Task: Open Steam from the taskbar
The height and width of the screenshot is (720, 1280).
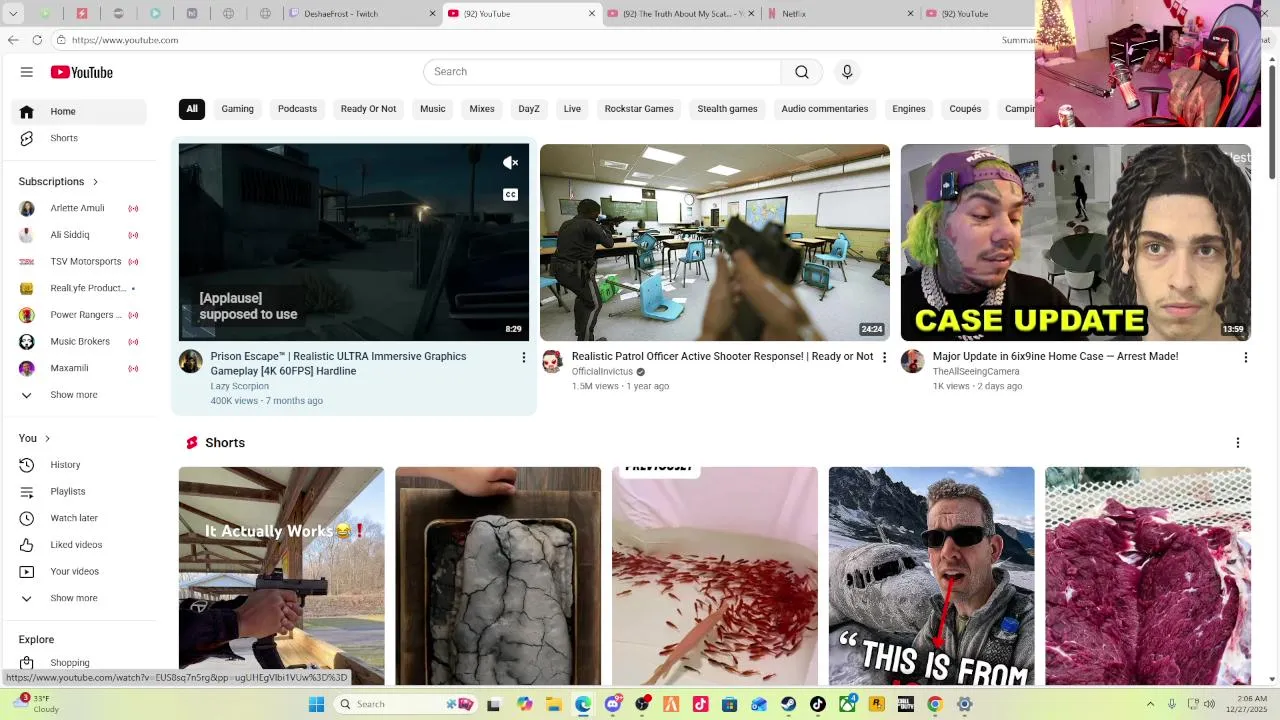Action: coord(789,704)
